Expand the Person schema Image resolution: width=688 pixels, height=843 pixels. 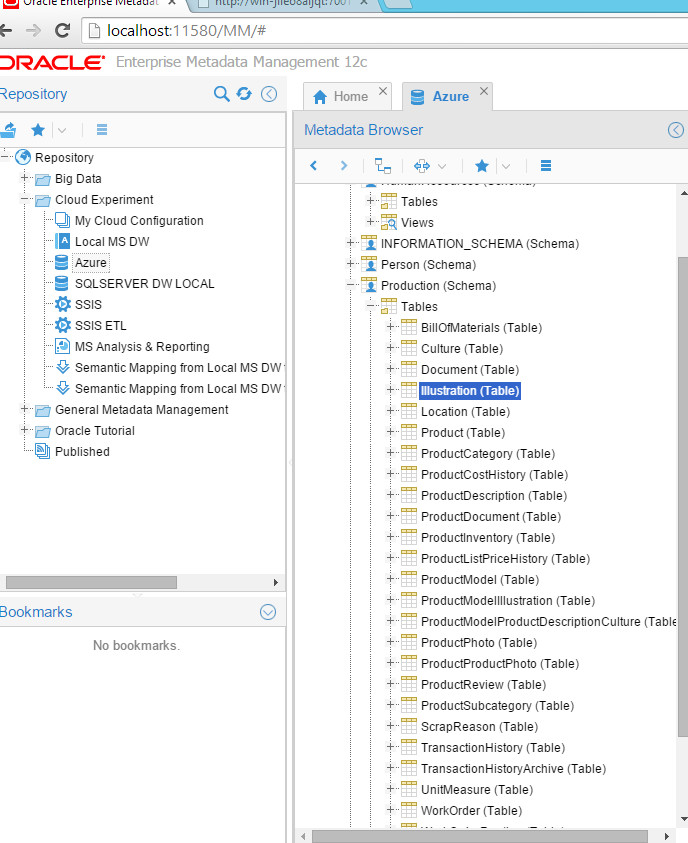(x=350, y=264)
